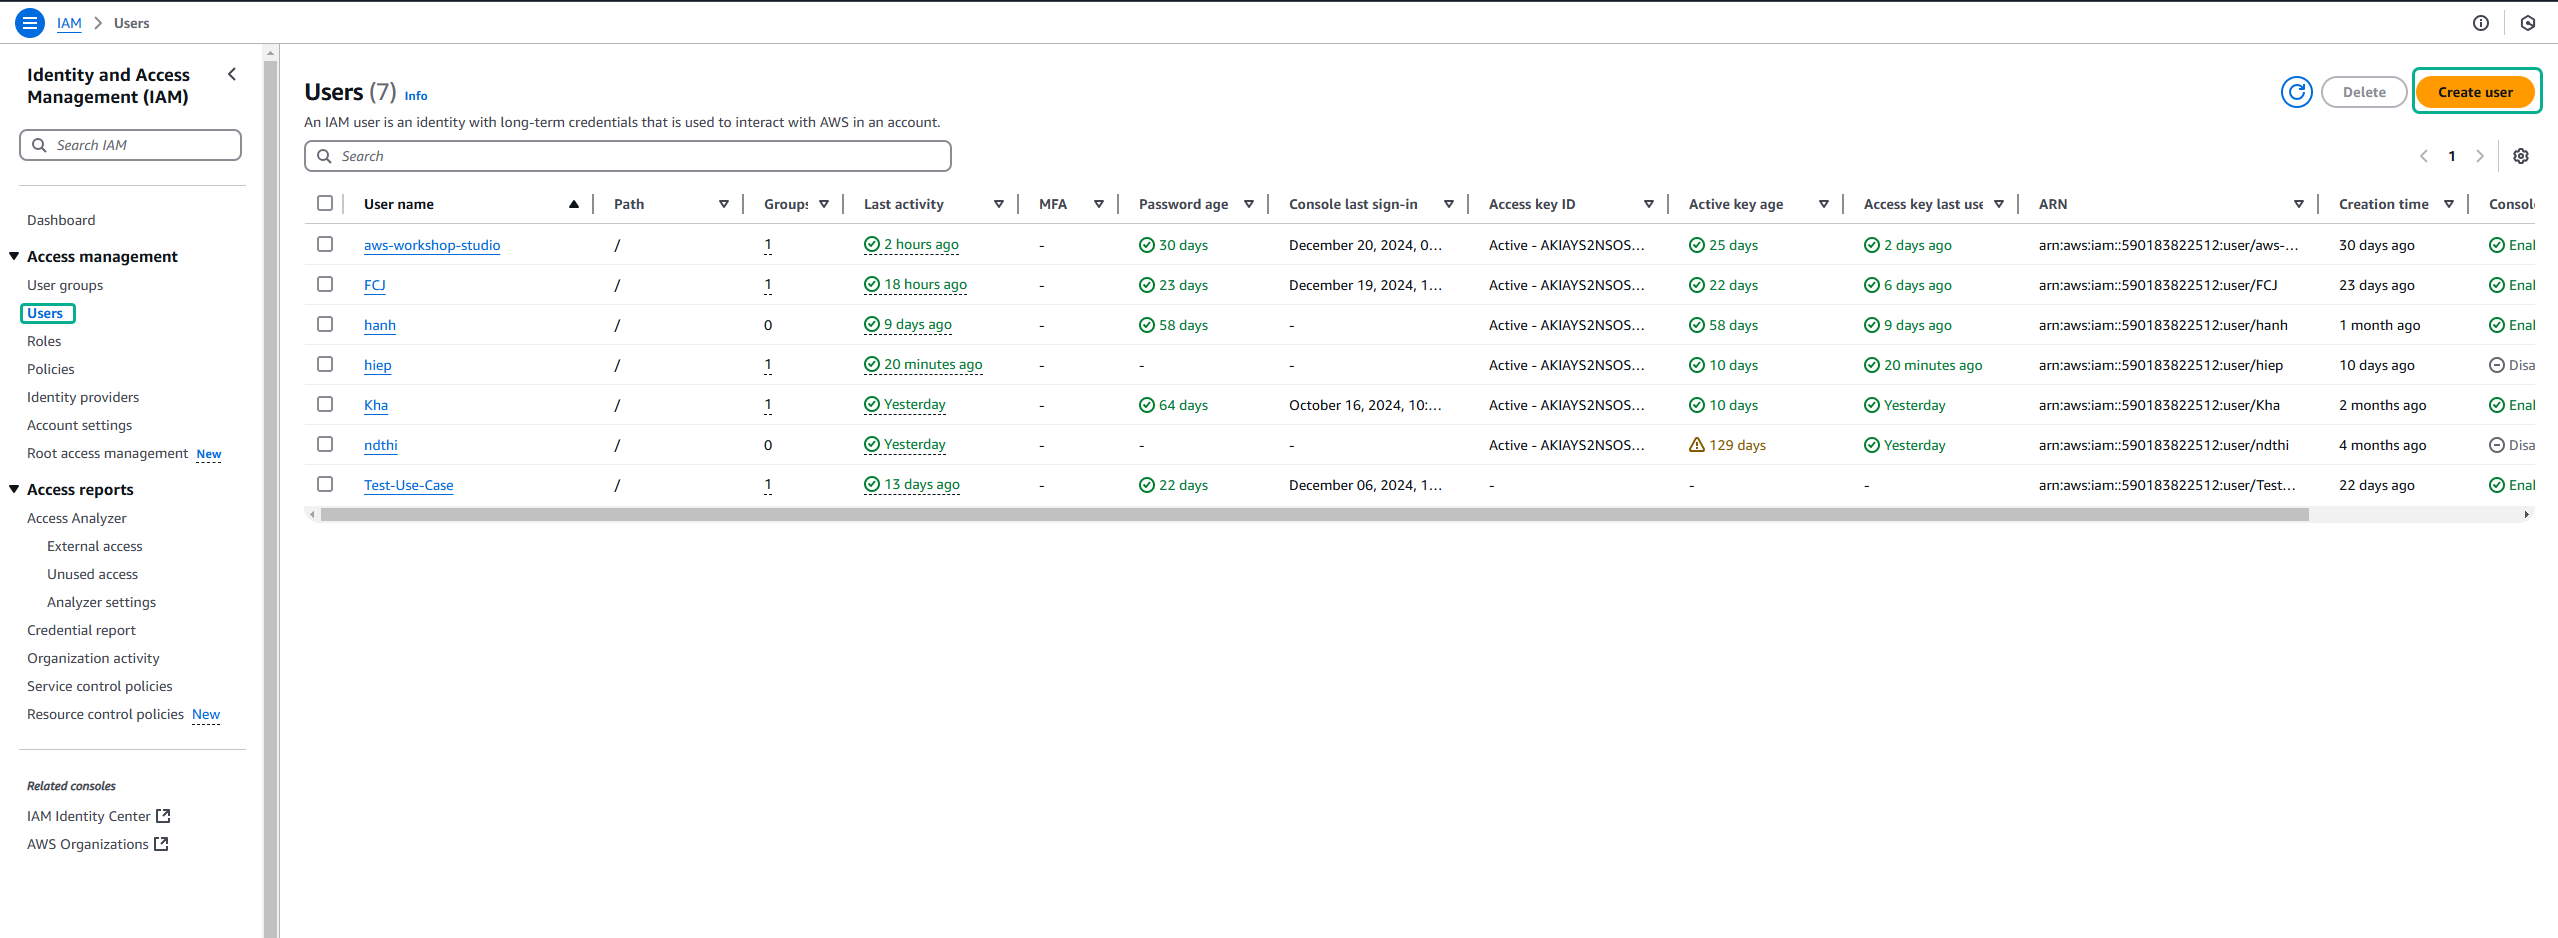Click the Info link next to Users
Image resolution: width=2558 pixels, height=938 pixels.
[x=416, y=96]
